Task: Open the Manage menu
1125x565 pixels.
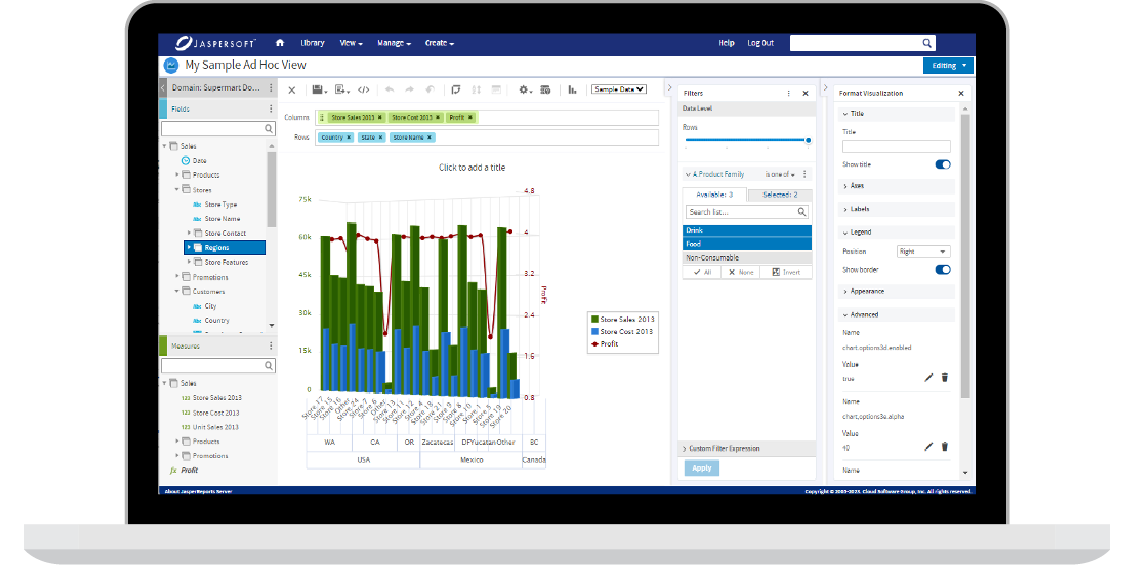Action: click(393, 43)
